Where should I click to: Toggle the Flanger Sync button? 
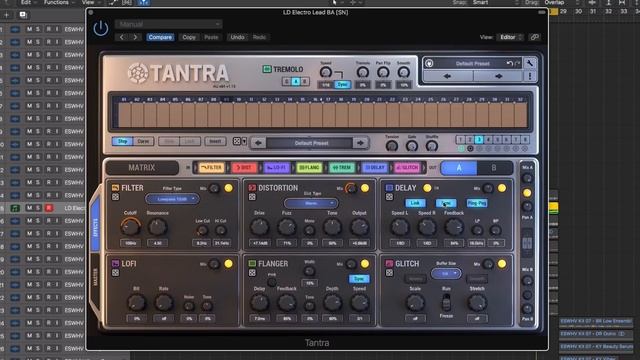coord(359,279)
